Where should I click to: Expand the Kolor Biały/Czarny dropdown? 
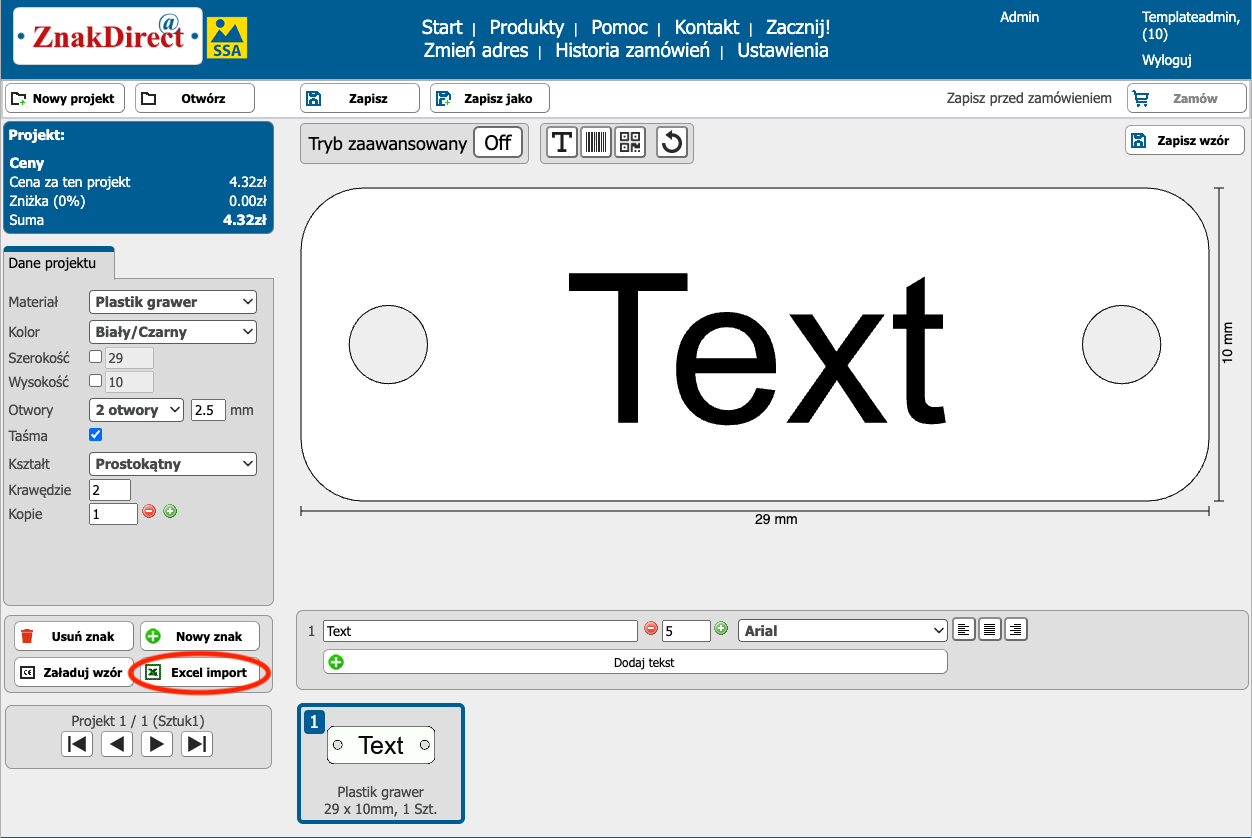(x=173, y=332)
